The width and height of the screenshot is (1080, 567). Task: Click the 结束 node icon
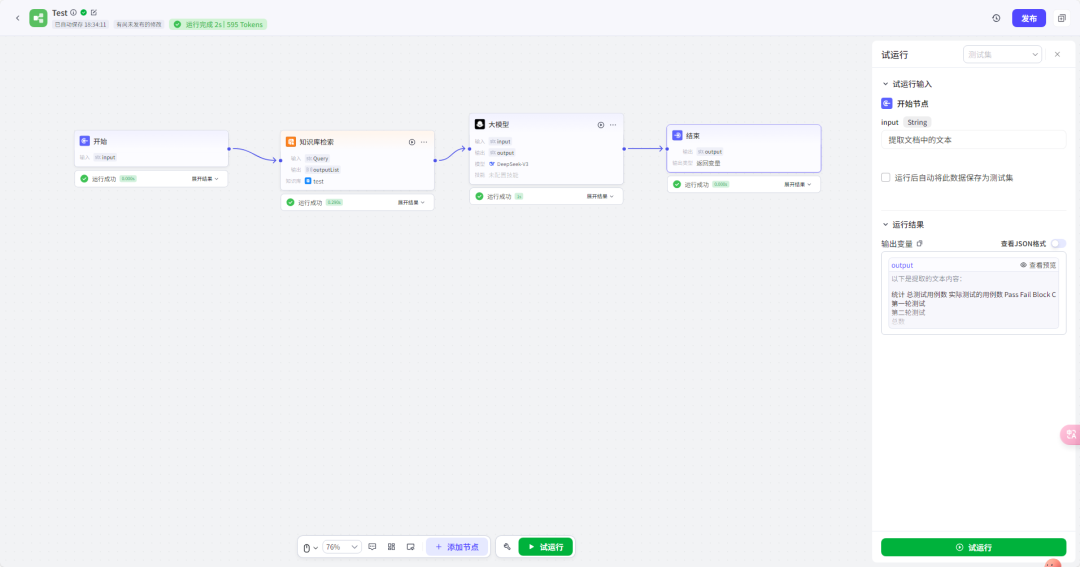click(677, 135)
